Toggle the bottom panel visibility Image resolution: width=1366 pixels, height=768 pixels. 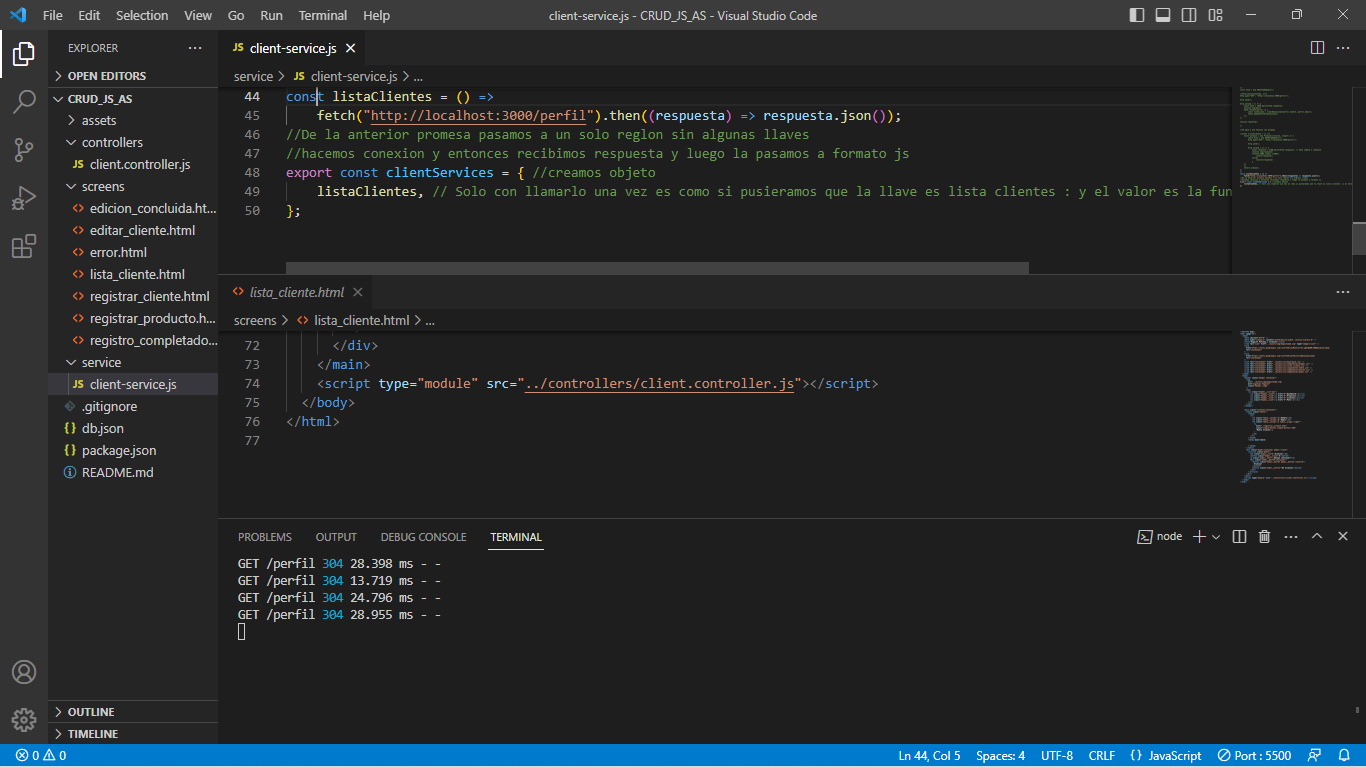1163,15
